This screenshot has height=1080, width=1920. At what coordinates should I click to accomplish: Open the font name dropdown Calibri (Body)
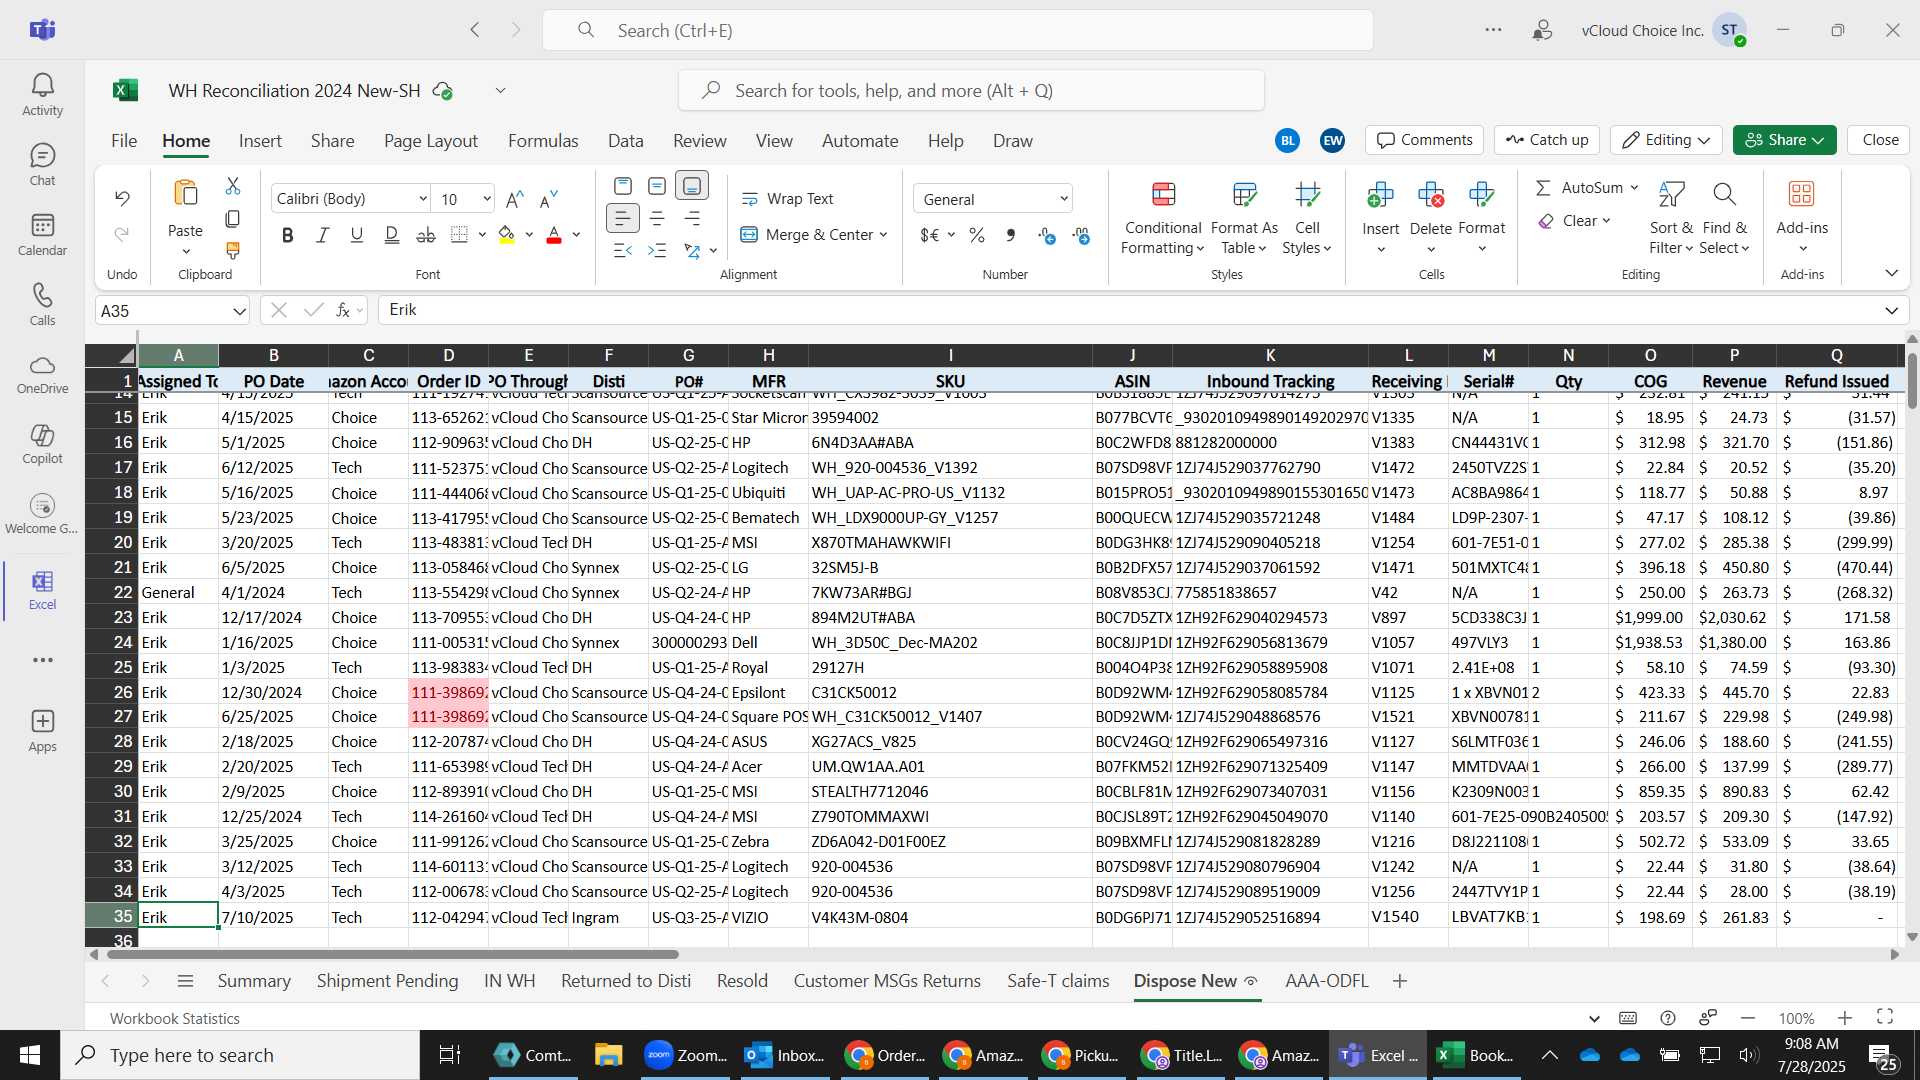click(x=423, y=199)
